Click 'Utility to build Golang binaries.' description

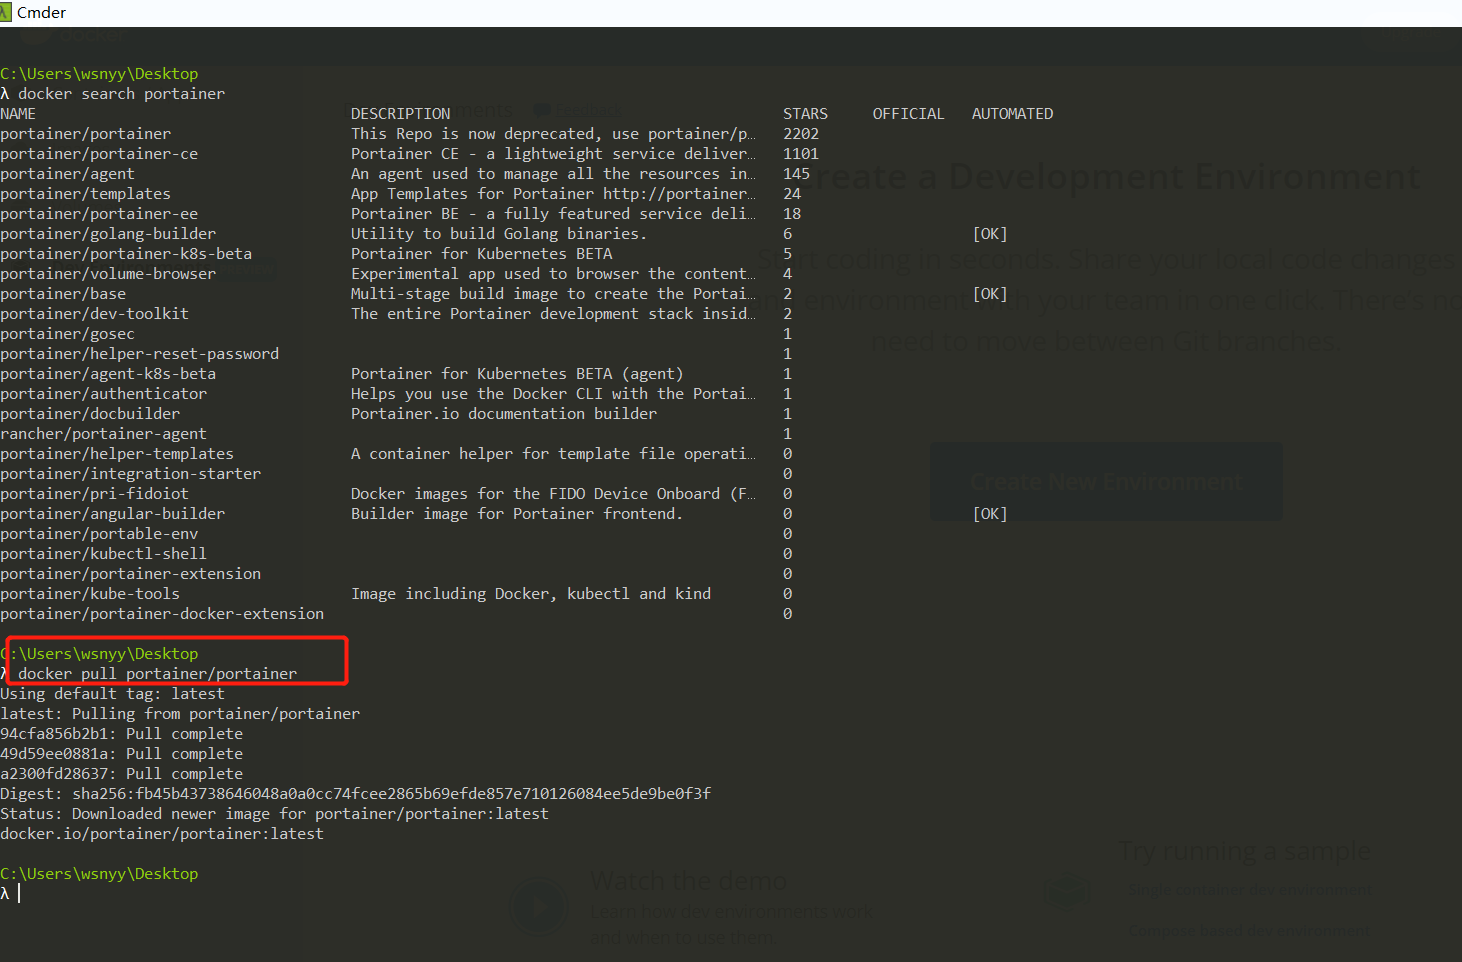[x=499, y=234]
